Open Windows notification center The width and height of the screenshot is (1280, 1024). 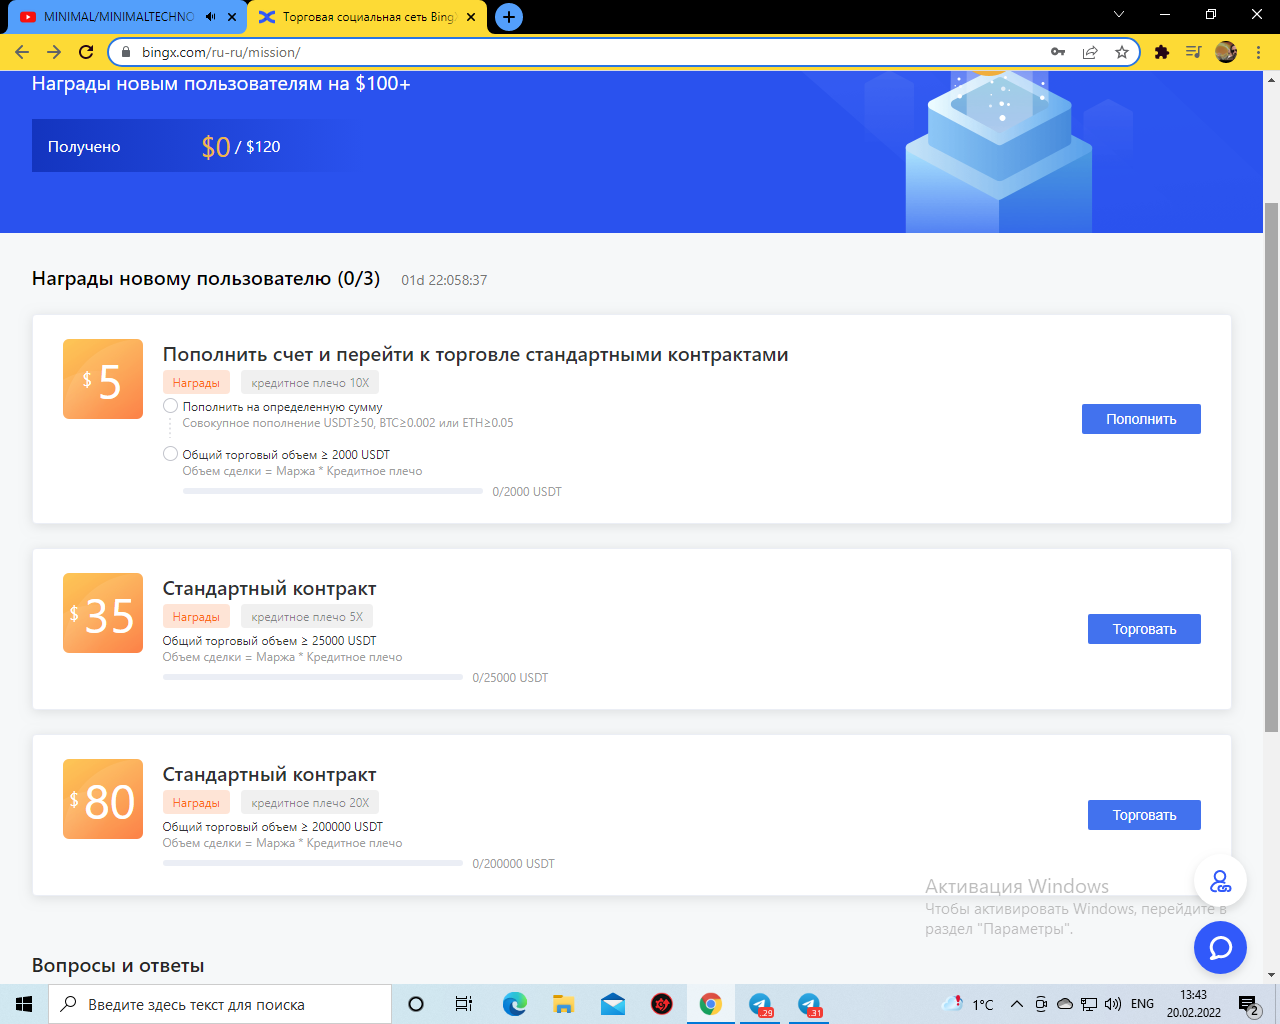point(1249,1004)
